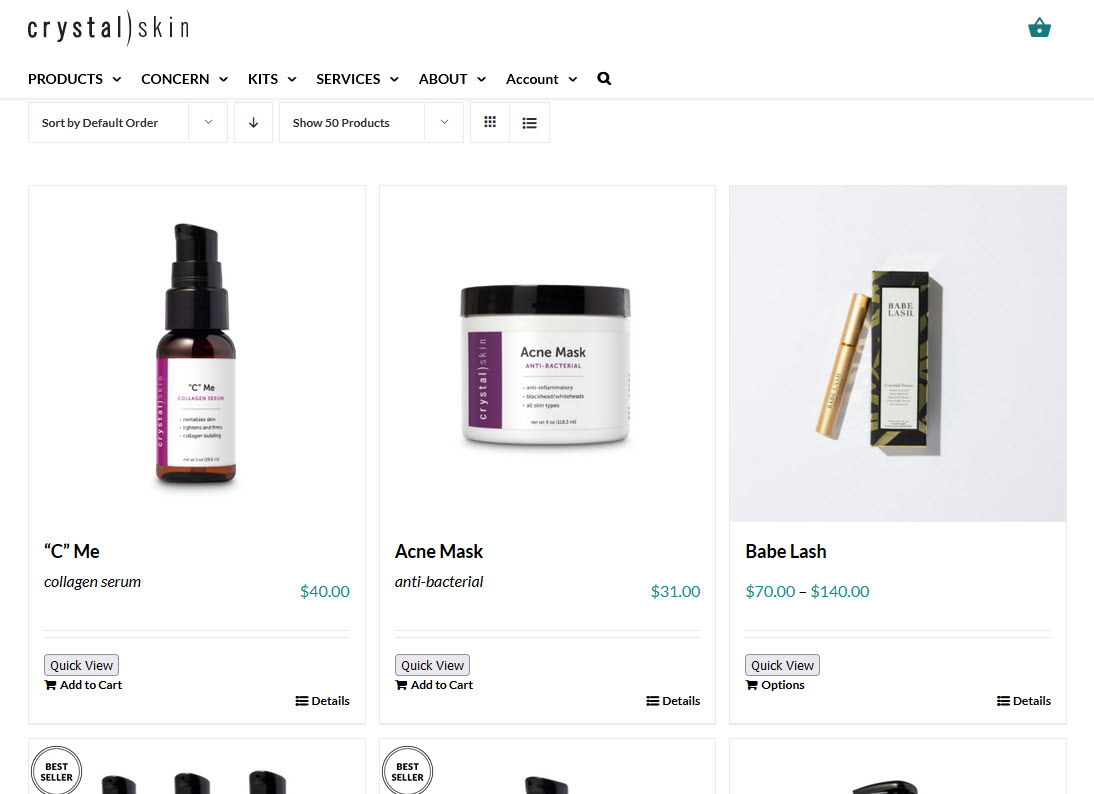This screenshot has height=794, width=1094.
Task: Expand the PRODUCTS menu
Action: [75, 79]
